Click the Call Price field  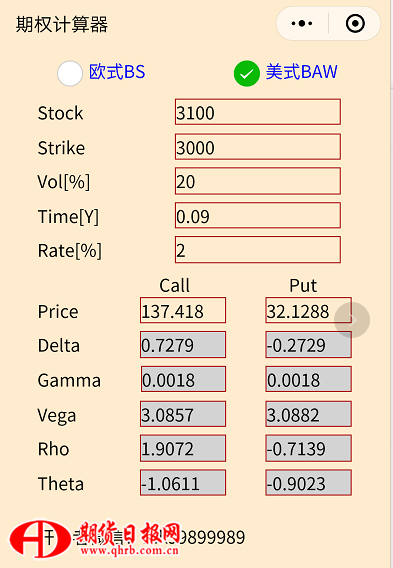183,310
